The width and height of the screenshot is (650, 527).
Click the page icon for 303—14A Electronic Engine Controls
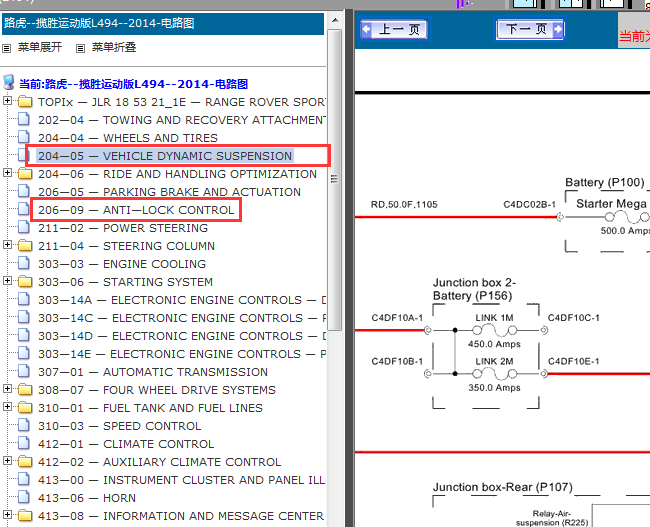[x=24, y=299]
